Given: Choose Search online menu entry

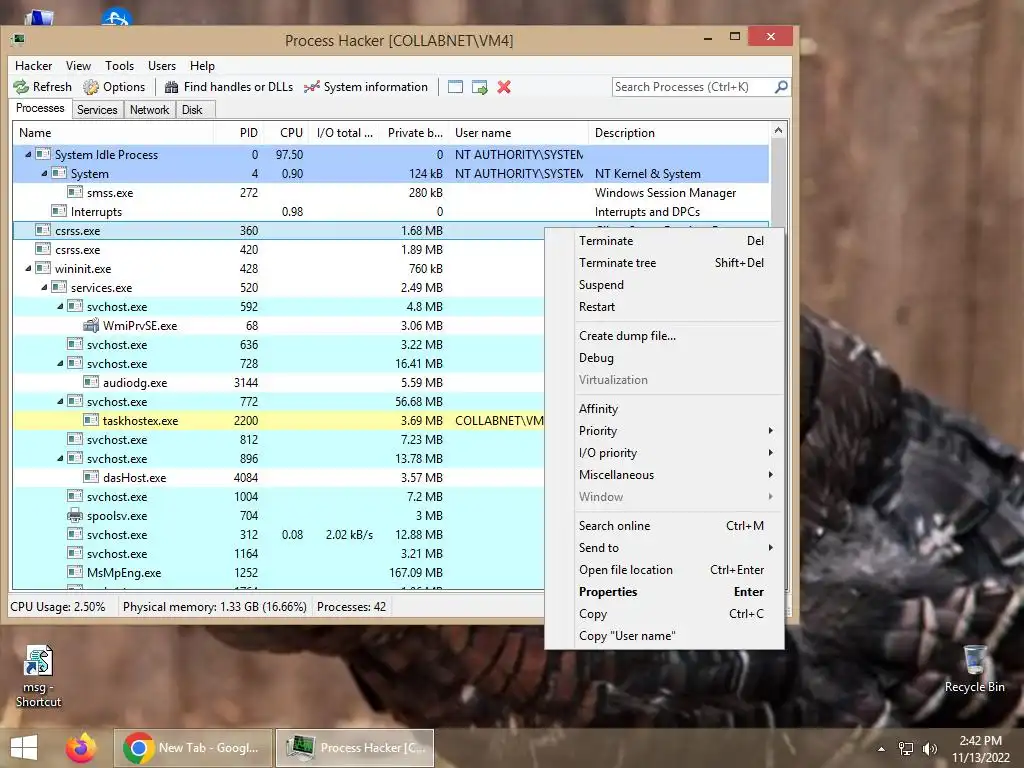Looking at the screenshot, I should [x=665, y=526].
